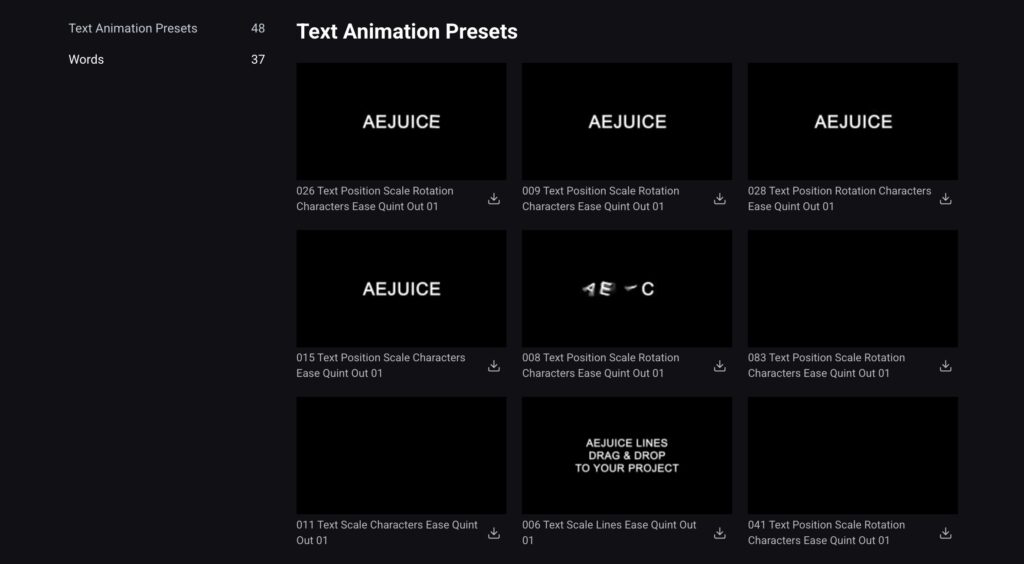Click the 083 preset title text
Image resolution: width=1024 pixels, height=564 pixels.
tap(826, 365)
